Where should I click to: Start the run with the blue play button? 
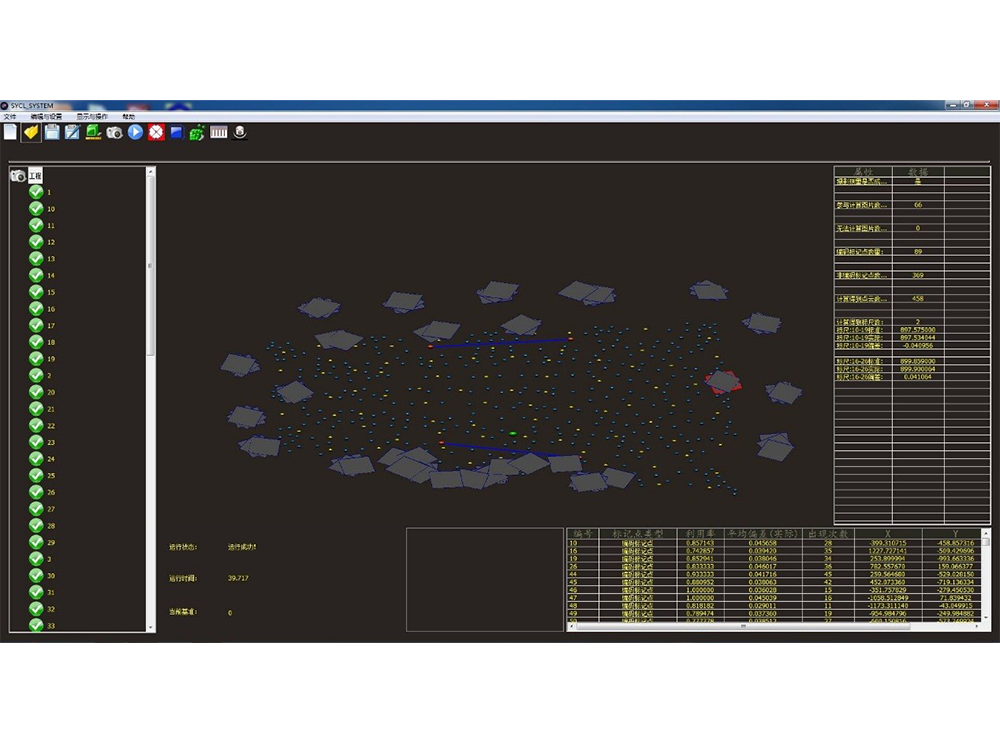[x=135, y=132]
